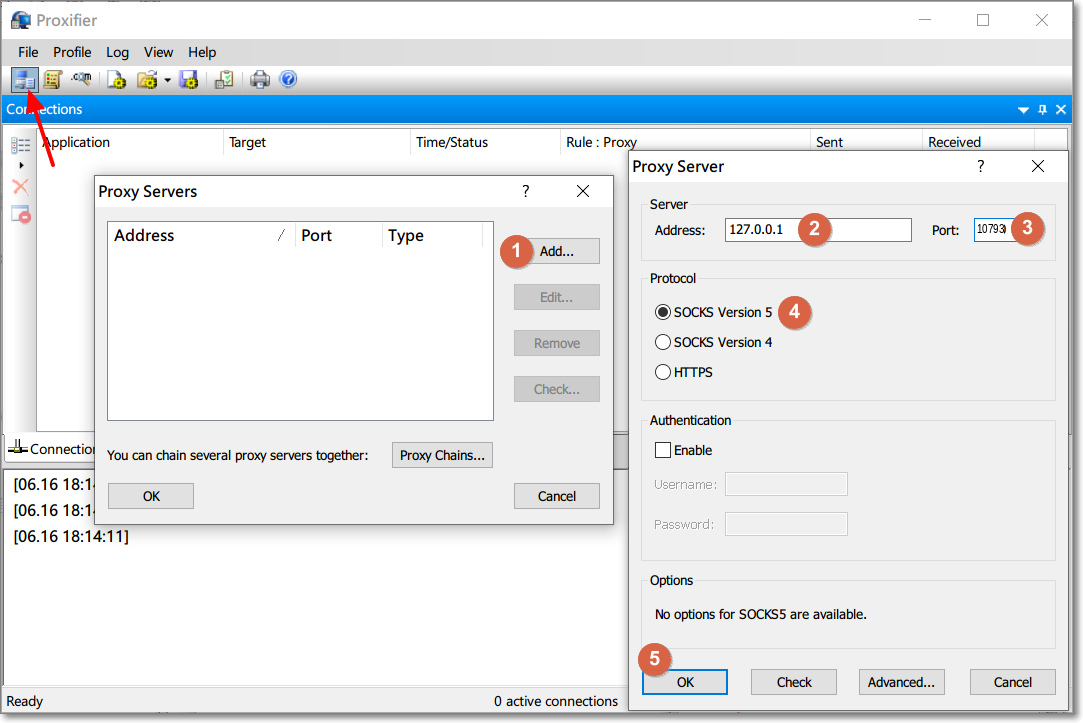Click help ? in Proxy Server title bar
1083x723 pixels.
(980, 166)
